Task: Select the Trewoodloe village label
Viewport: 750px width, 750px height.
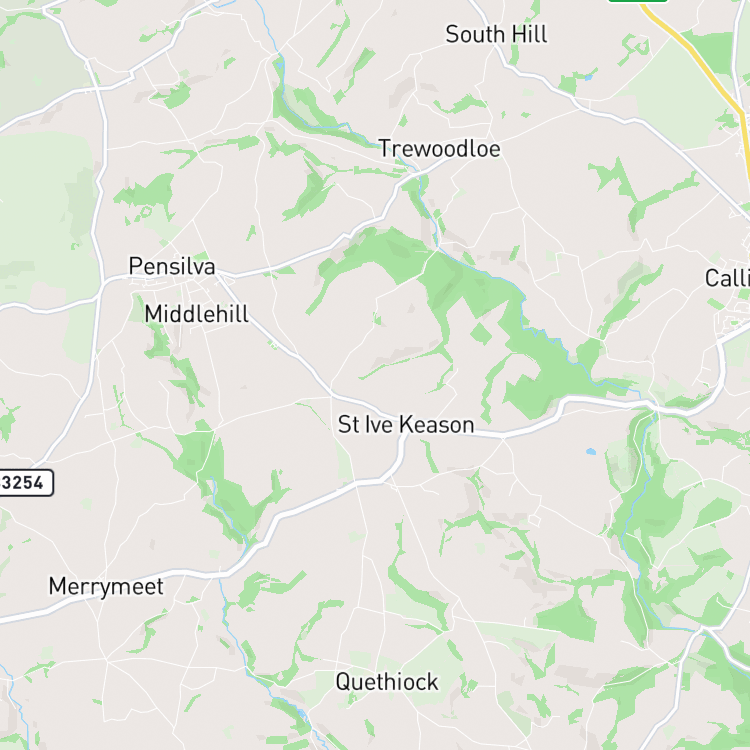Action: (x=440, y=149)
